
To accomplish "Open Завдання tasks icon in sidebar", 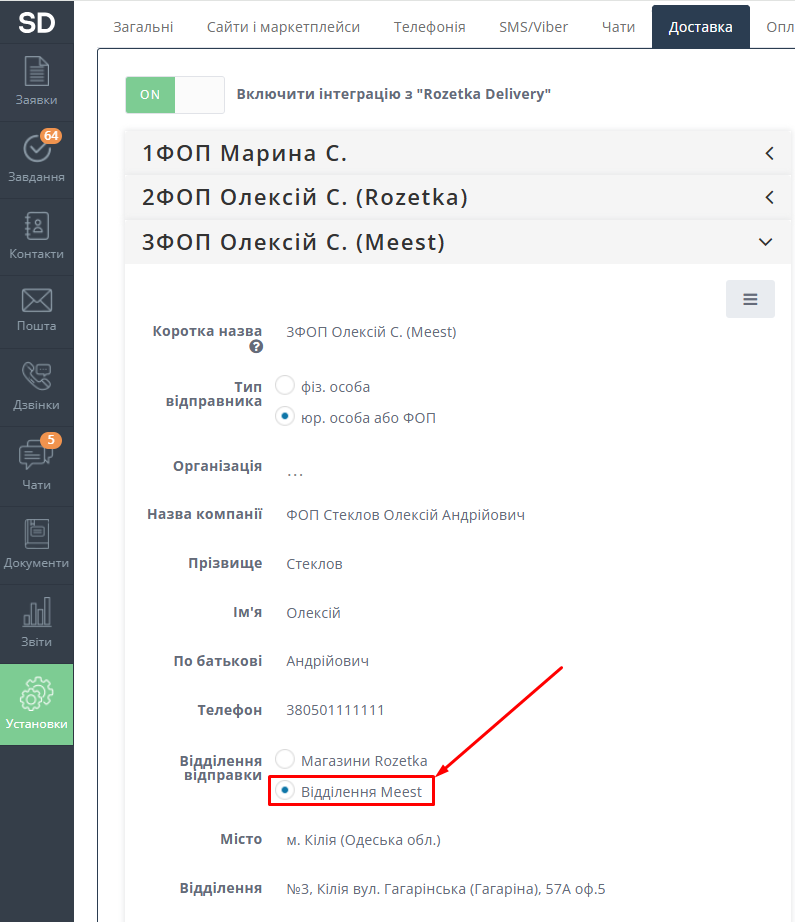I will pyautogui.click(x=36, y=158).
